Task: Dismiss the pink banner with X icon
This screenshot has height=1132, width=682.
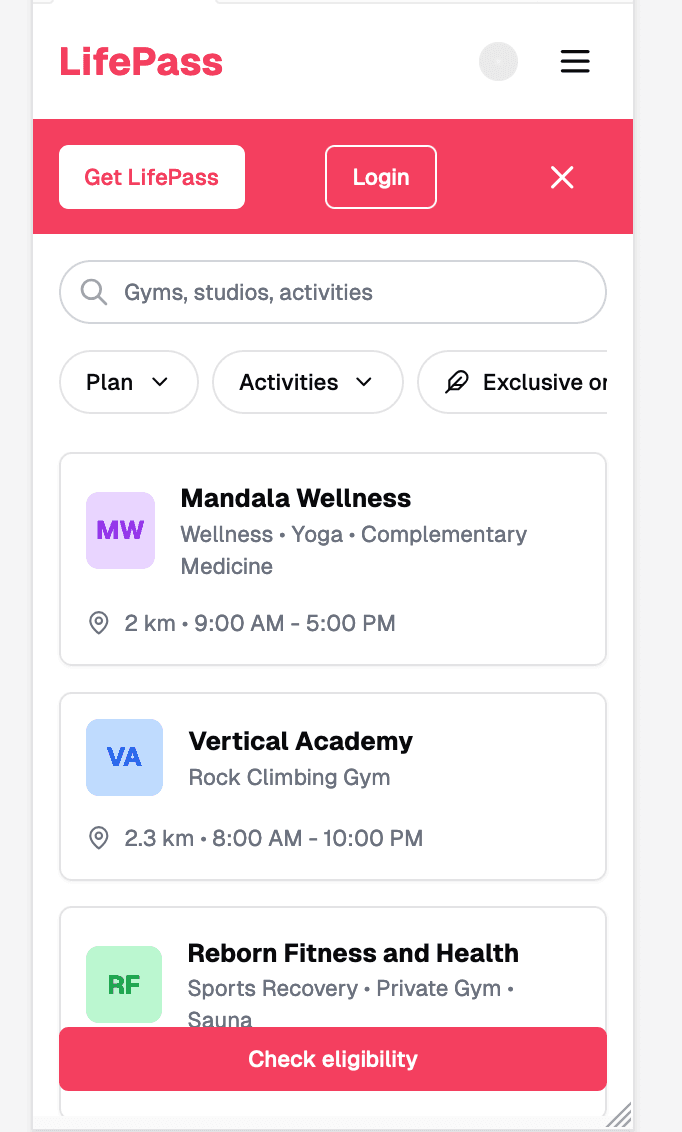Action: click(562, 177)
